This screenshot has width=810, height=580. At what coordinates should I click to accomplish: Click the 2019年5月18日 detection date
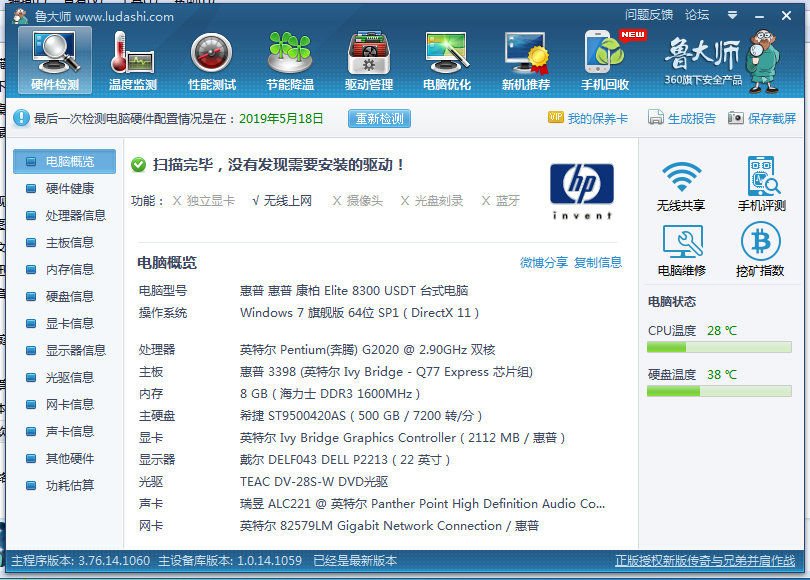pos(281,118)
